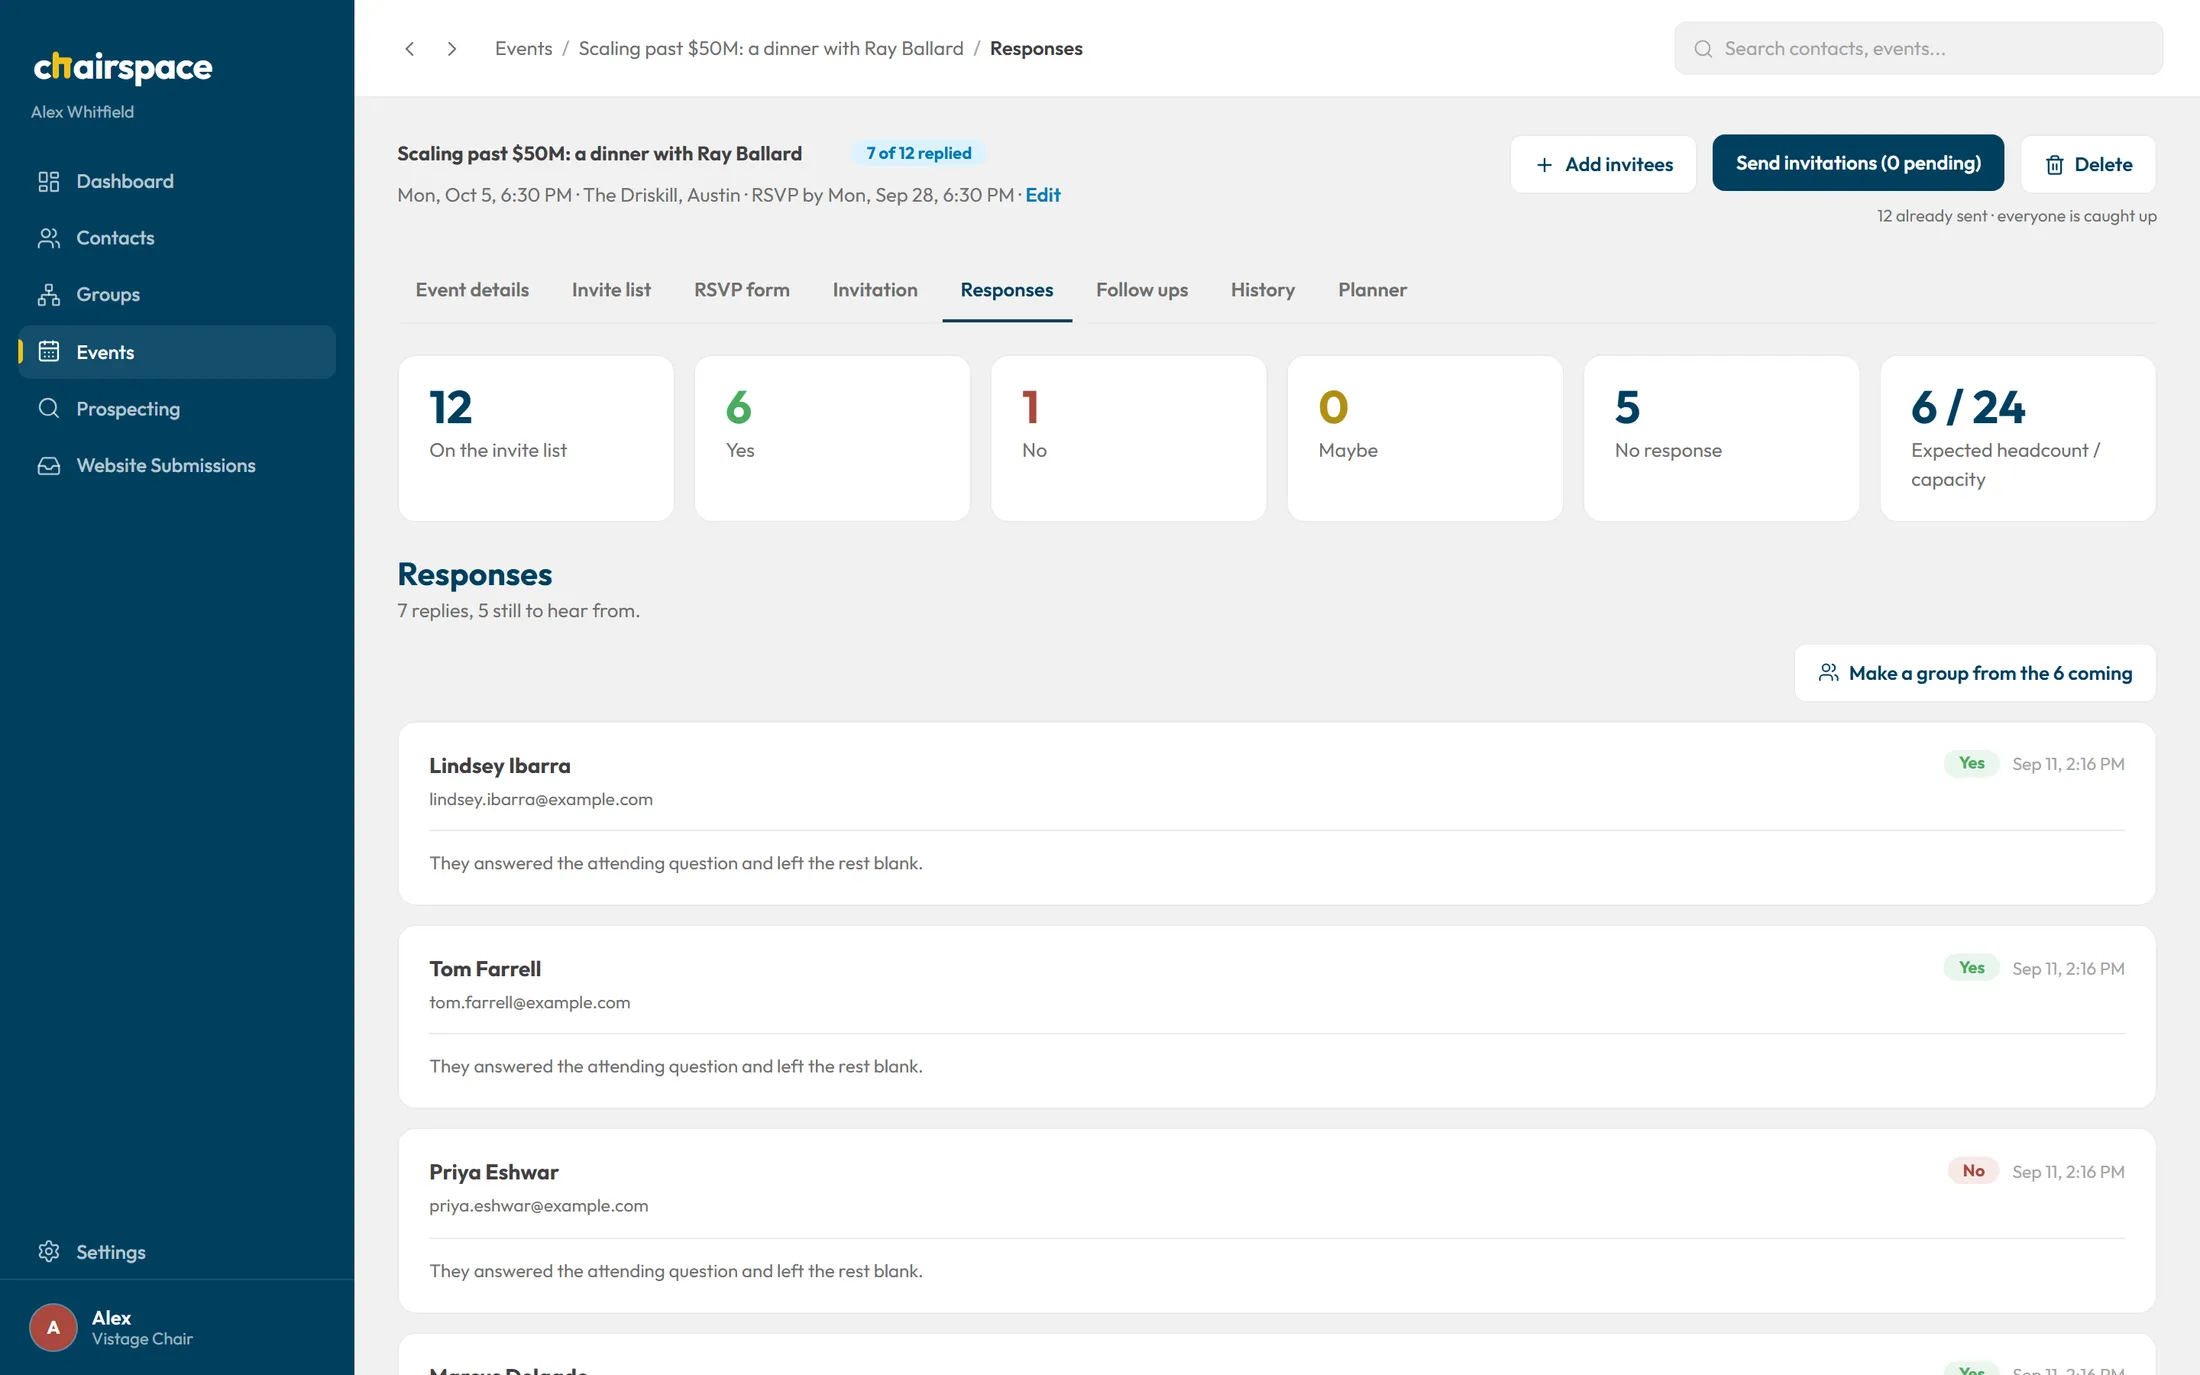The image size is (2200, 1375).
Task: Click the Yes badge on Tom Farrell
Action: click(1971, 968)
